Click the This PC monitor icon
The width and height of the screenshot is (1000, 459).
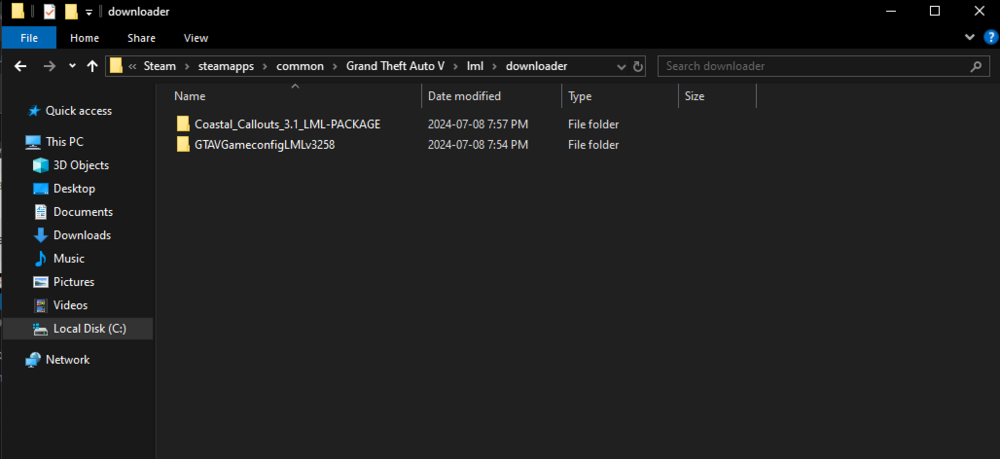[33, 142]
